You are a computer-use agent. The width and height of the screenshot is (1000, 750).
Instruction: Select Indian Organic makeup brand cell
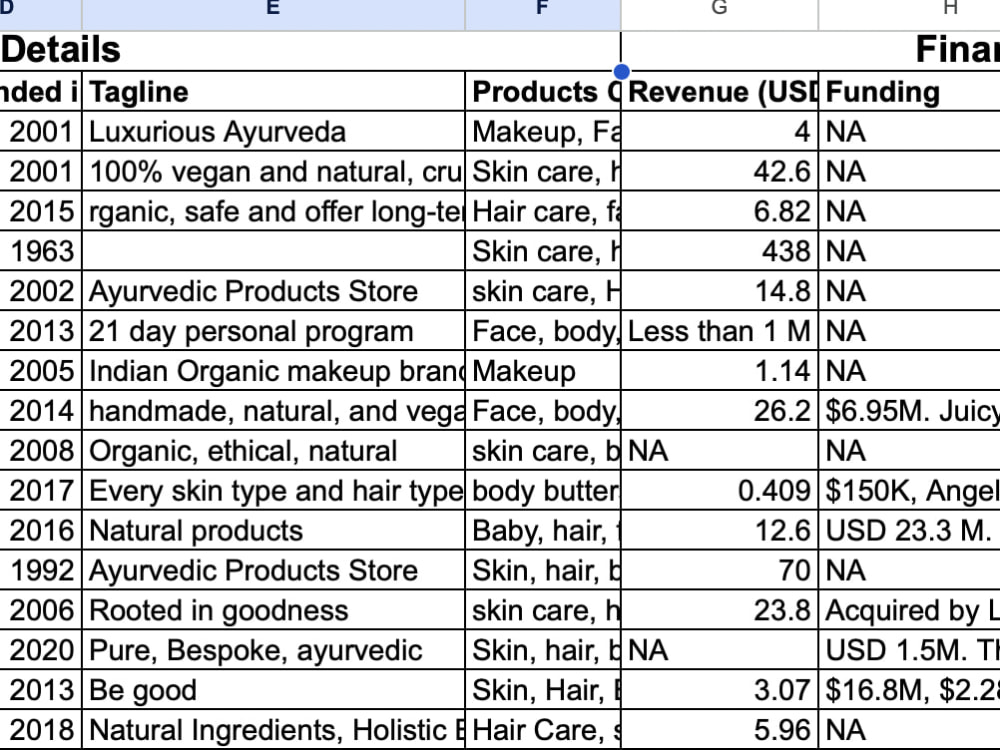tap(274, 371)
